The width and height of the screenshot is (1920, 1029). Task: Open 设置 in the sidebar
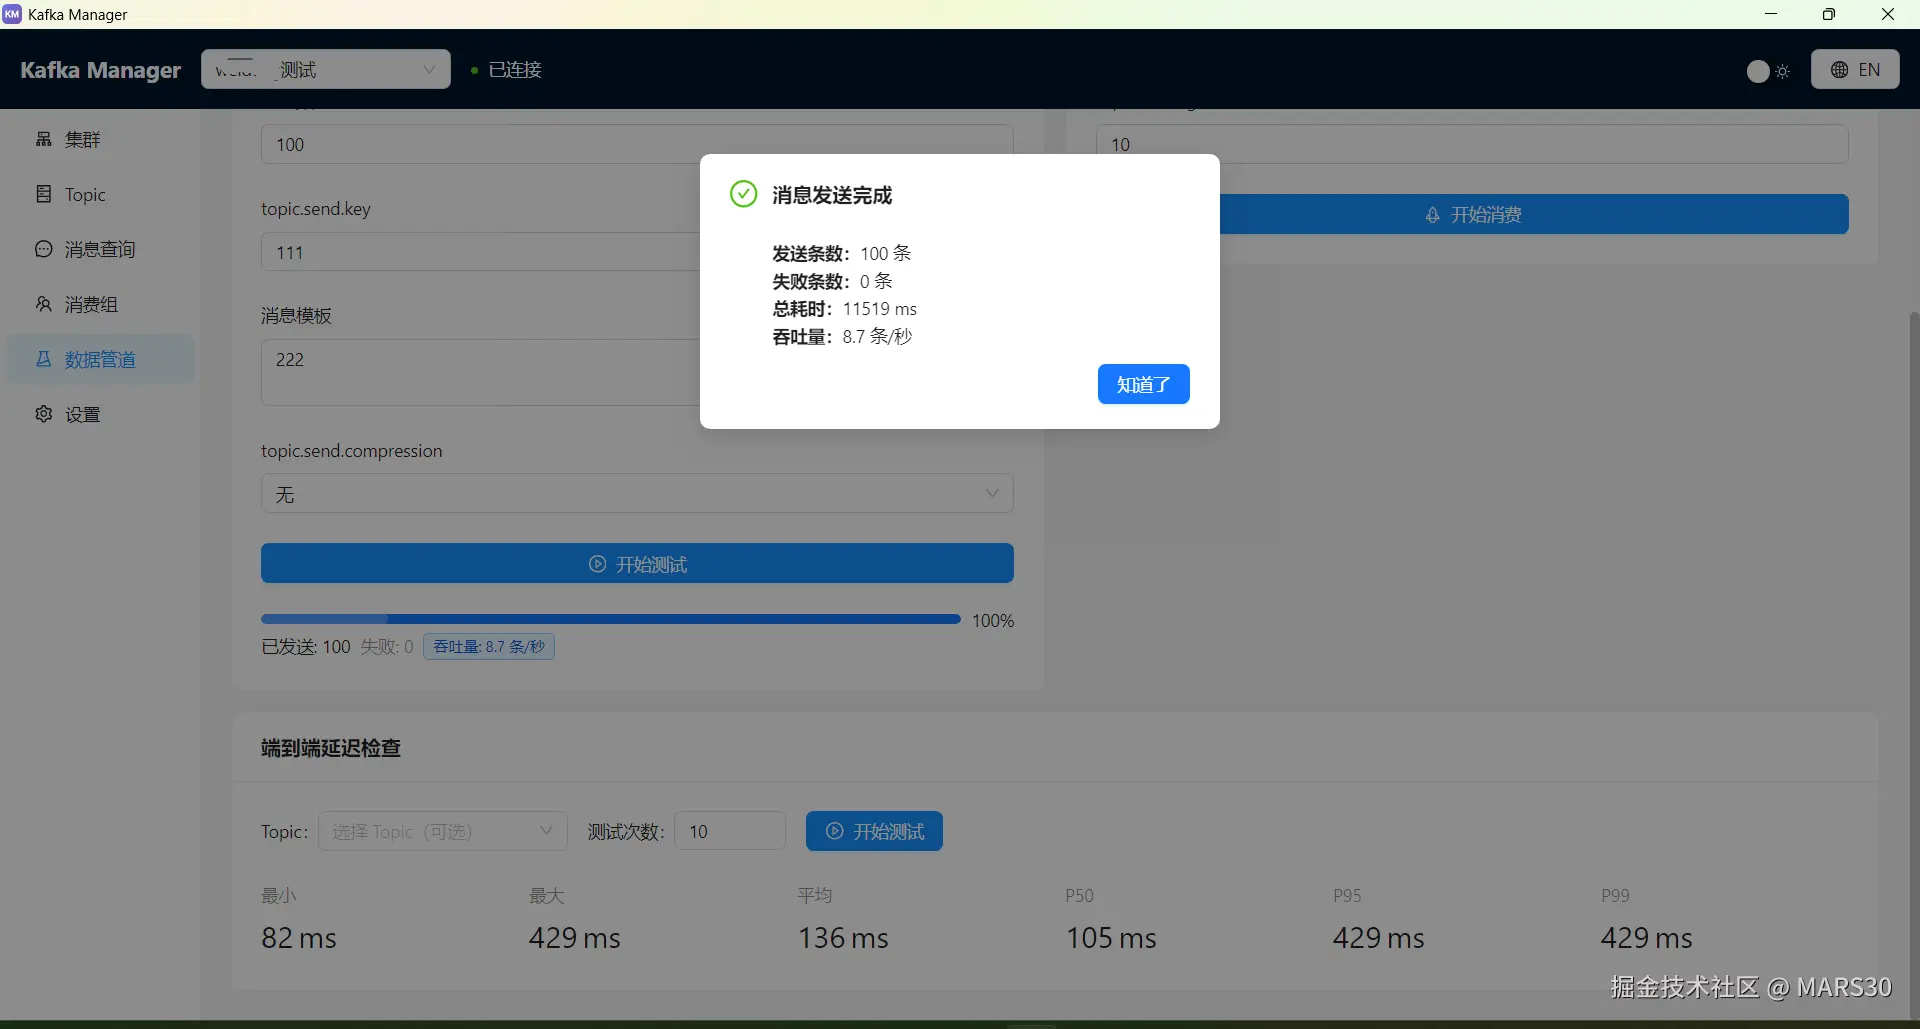(x=100, y=414)
